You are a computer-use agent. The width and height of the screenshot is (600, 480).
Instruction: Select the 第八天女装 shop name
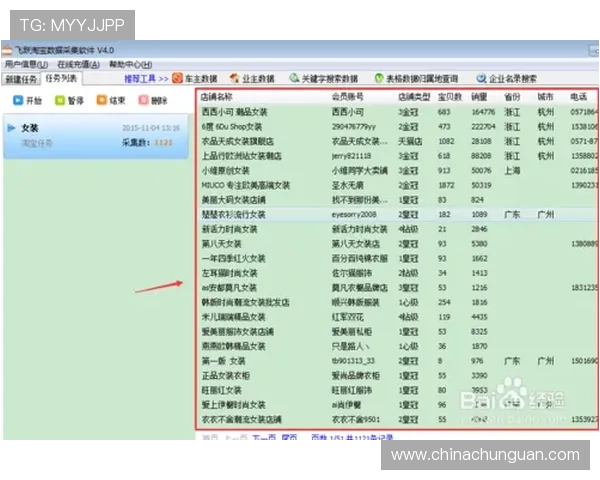(222, 244)
